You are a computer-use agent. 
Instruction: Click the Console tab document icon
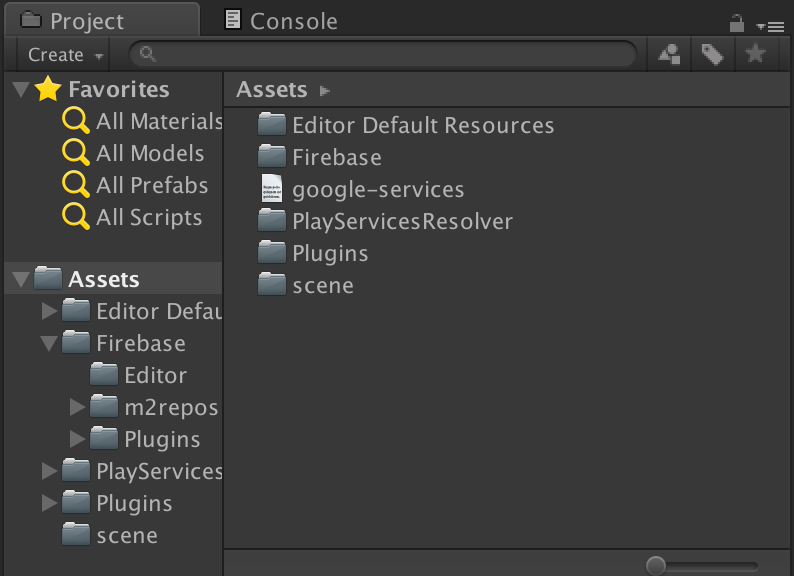coord(232,20)
